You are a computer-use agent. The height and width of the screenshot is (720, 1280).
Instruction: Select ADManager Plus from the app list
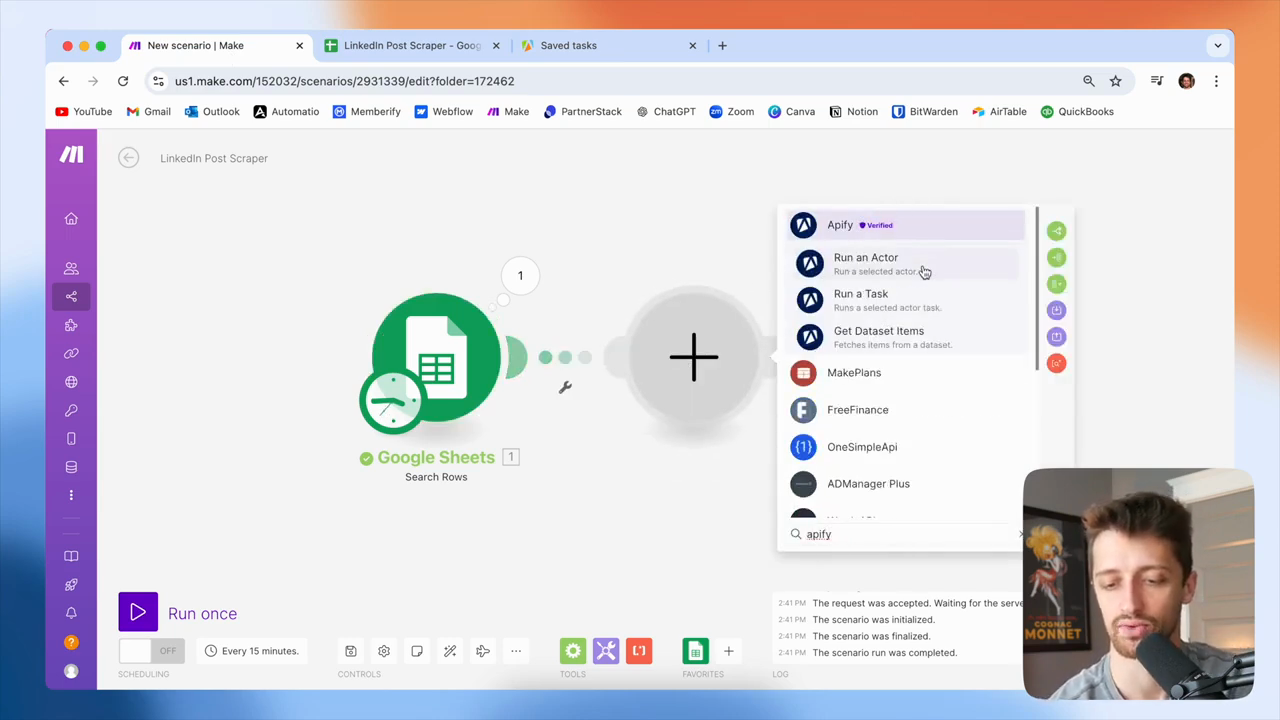click(x=907, y=484)
